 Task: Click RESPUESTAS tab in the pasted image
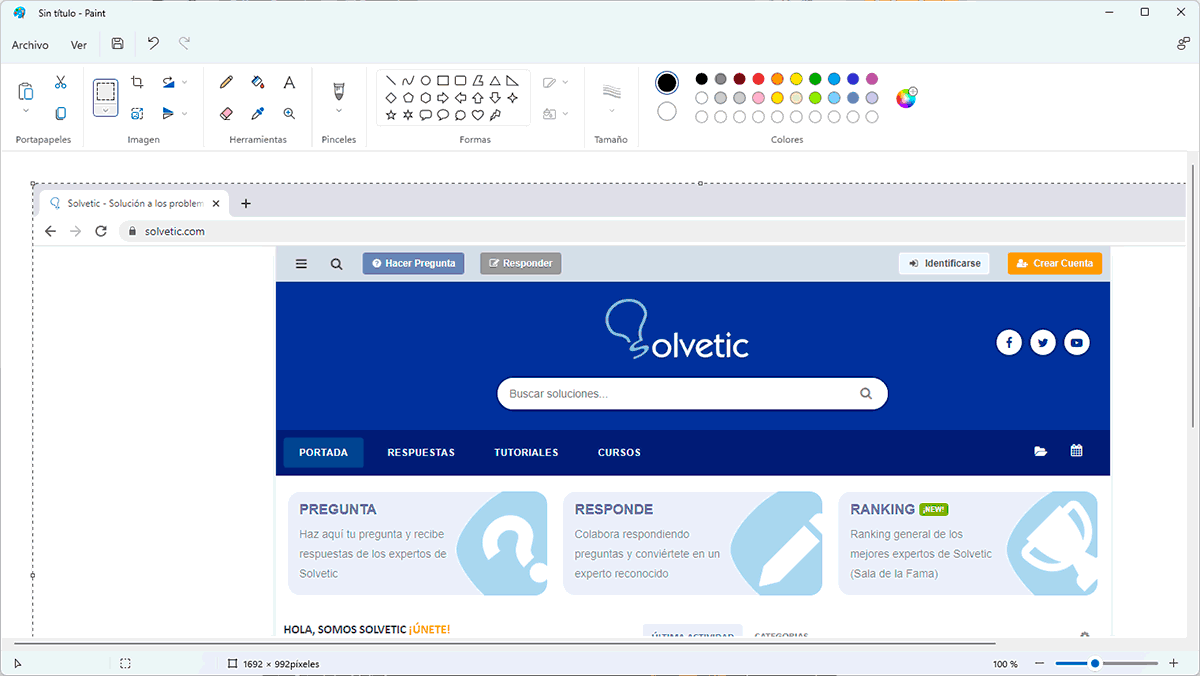pyautogui.click(x=421, y=452)
